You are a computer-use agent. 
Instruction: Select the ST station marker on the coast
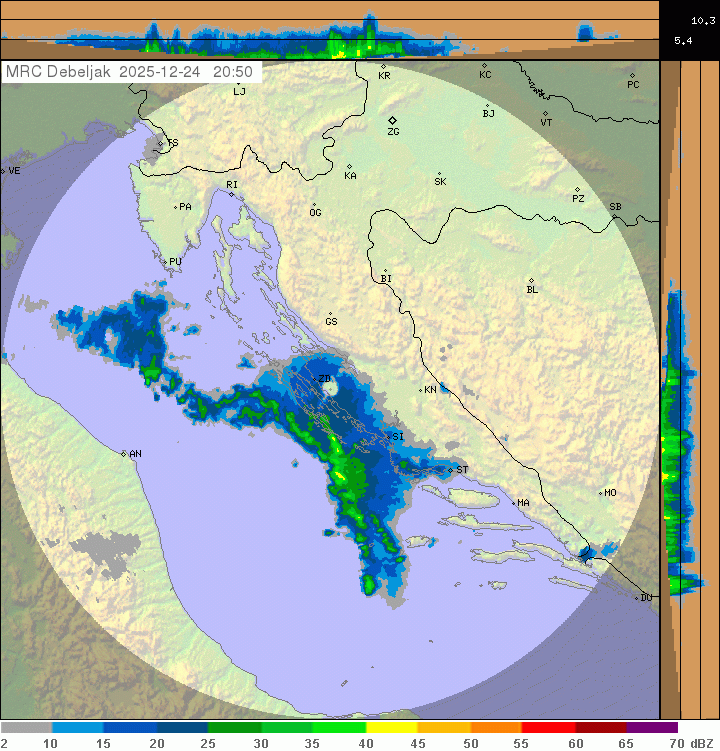click(450, 469)
